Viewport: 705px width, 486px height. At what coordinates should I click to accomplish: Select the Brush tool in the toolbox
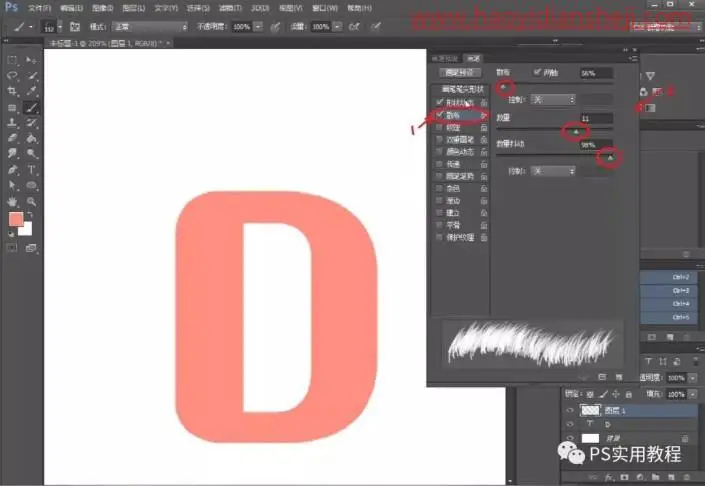point(31,107)
